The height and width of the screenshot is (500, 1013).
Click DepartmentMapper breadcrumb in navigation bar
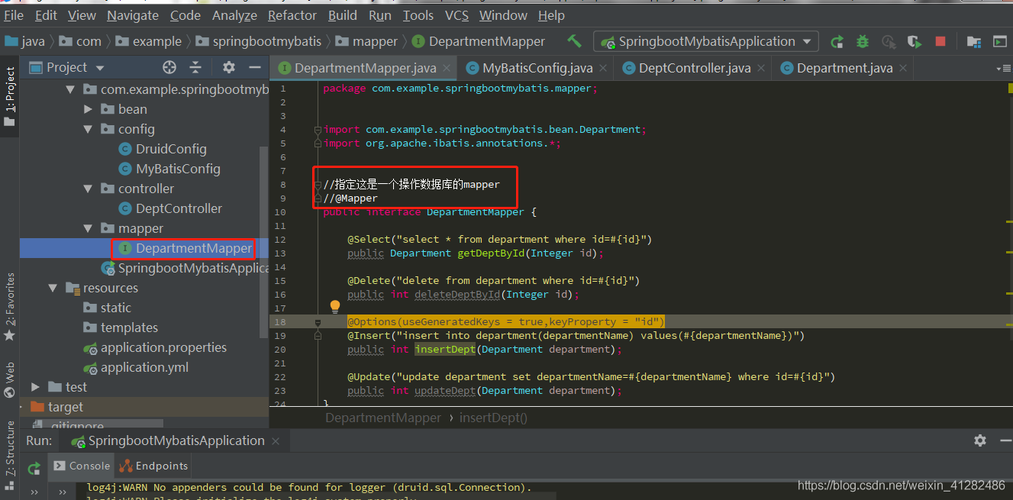coord(478,42)
